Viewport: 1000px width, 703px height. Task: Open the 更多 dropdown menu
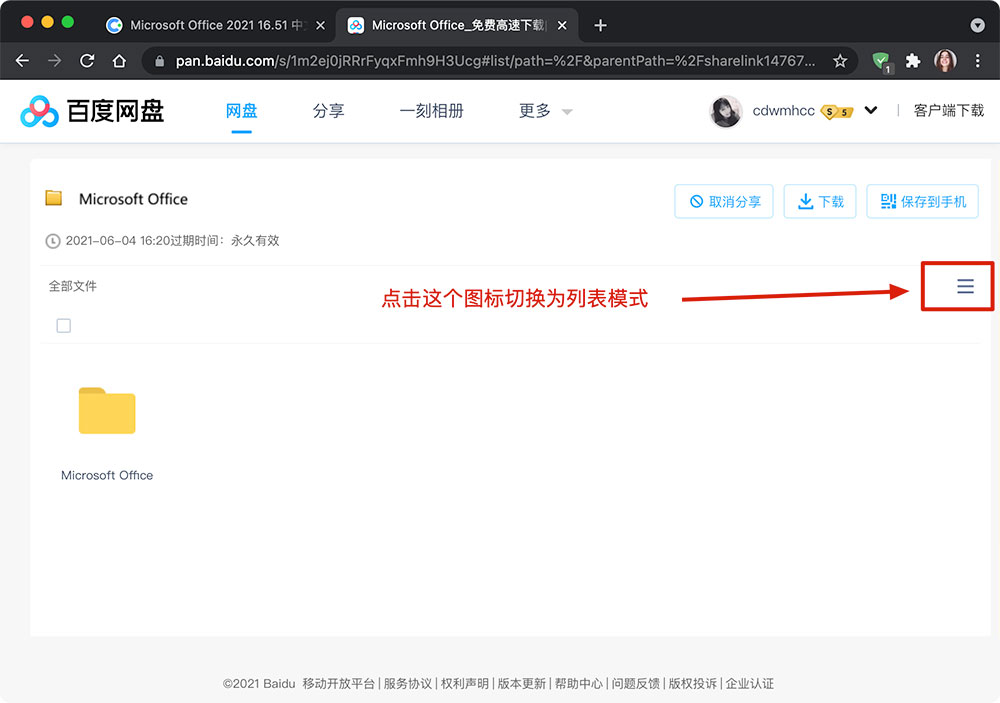tap(545, 111)
